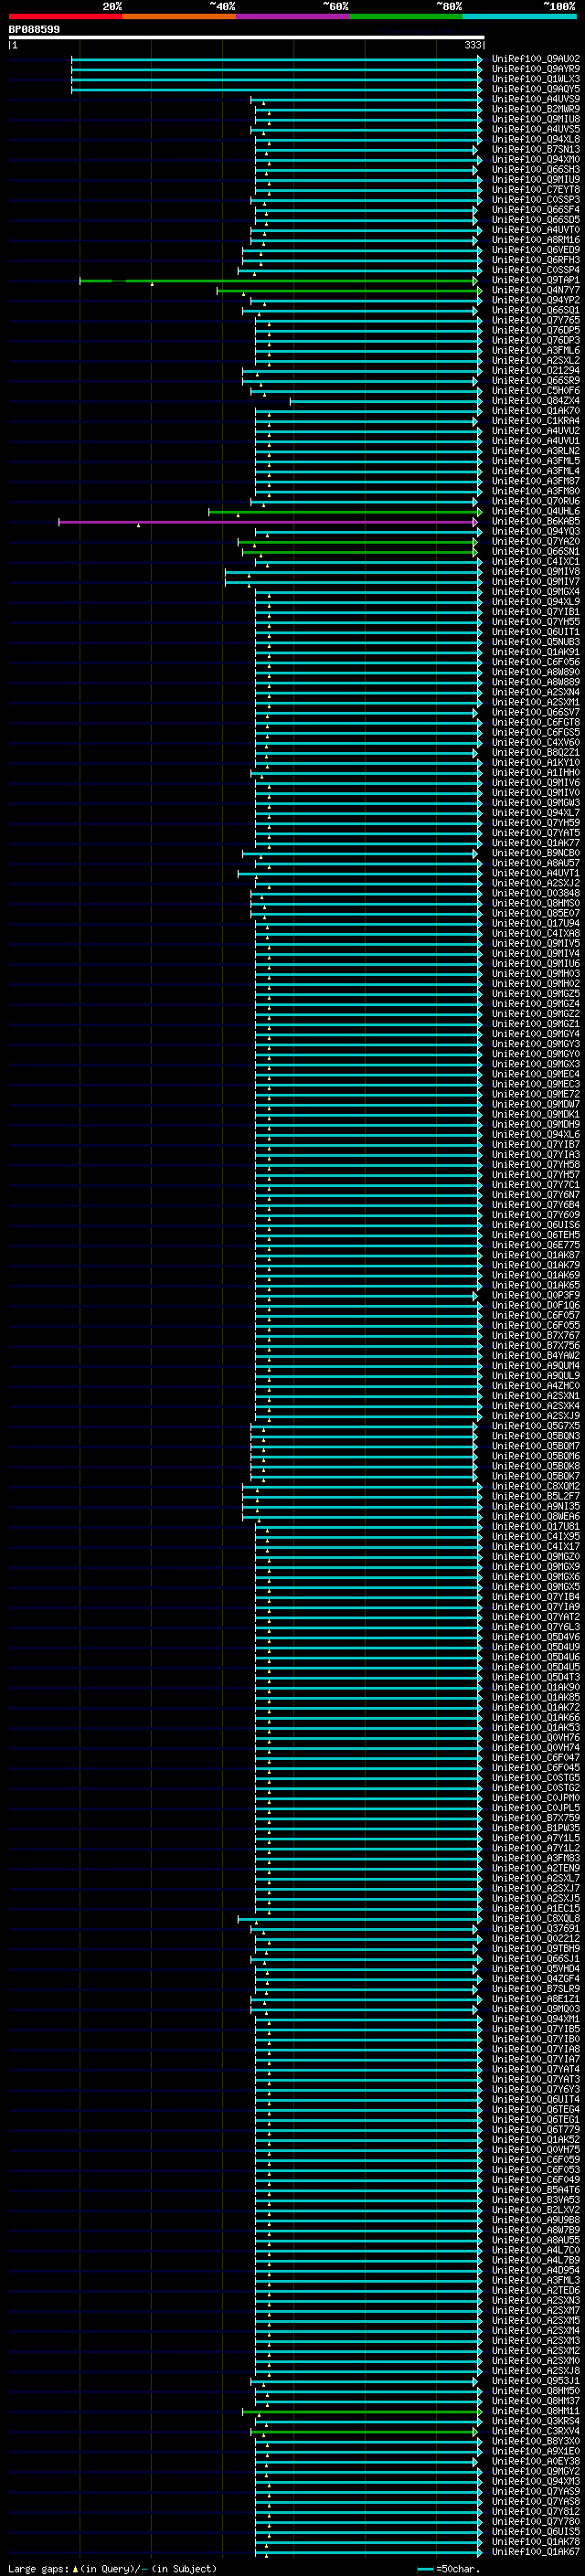Open the UniRef100_A8W890 hit

point(536,672)
